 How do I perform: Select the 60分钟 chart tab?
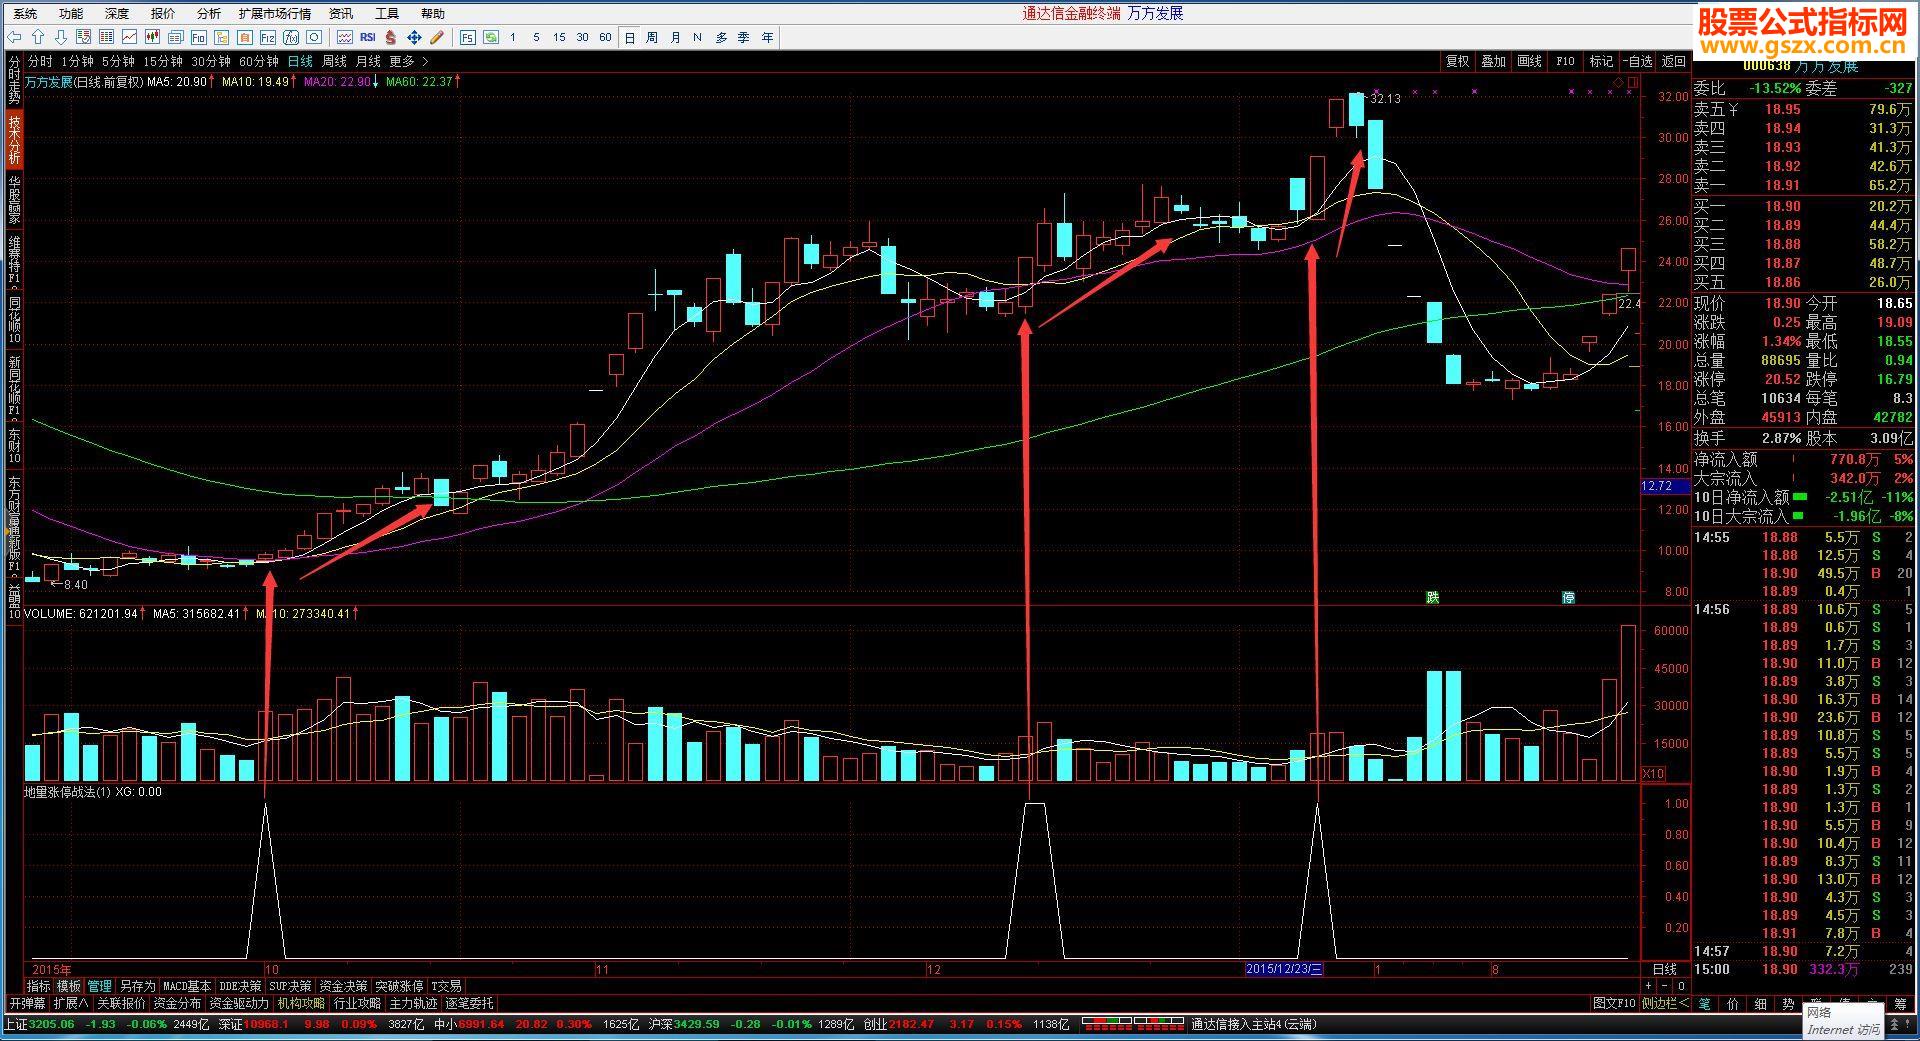pos(258,61)
